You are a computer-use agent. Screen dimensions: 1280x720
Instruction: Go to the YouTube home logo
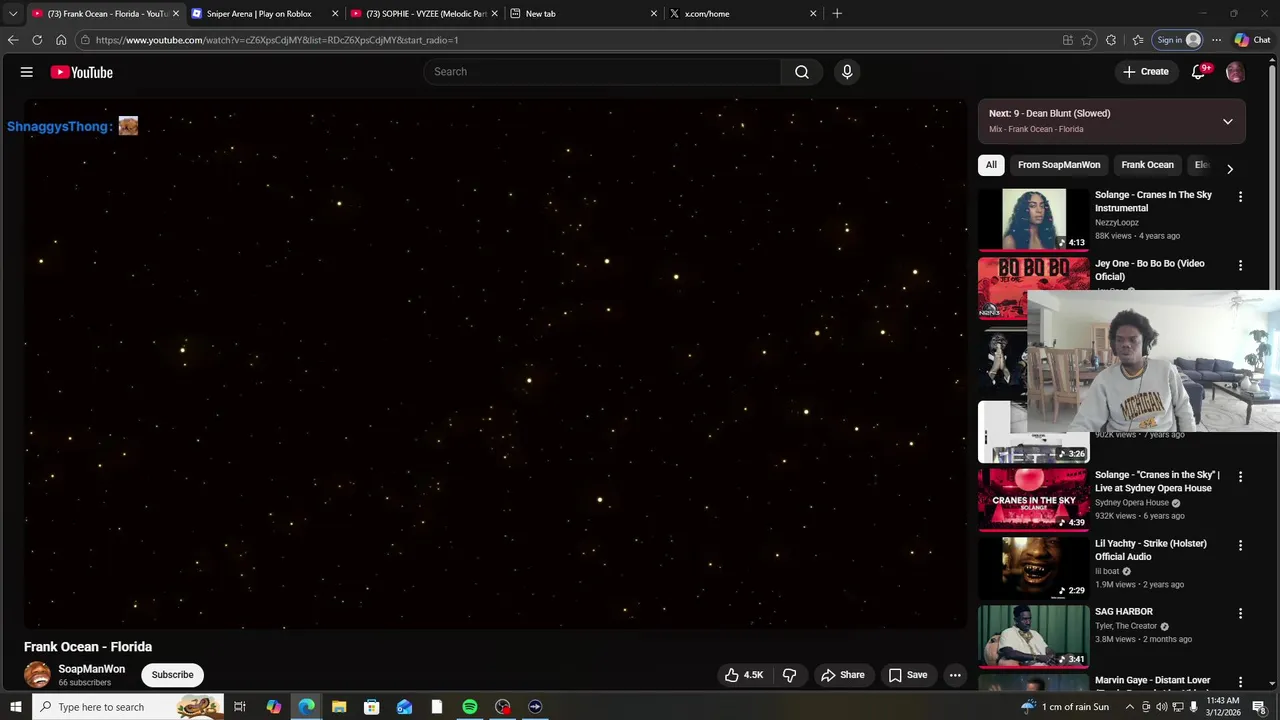[81, 72]
